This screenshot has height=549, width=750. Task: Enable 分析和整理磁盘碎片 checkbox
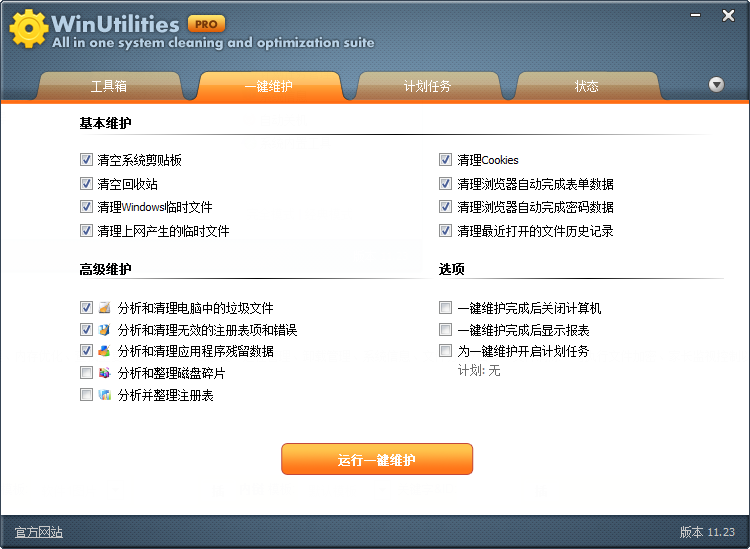coord(86,373)
